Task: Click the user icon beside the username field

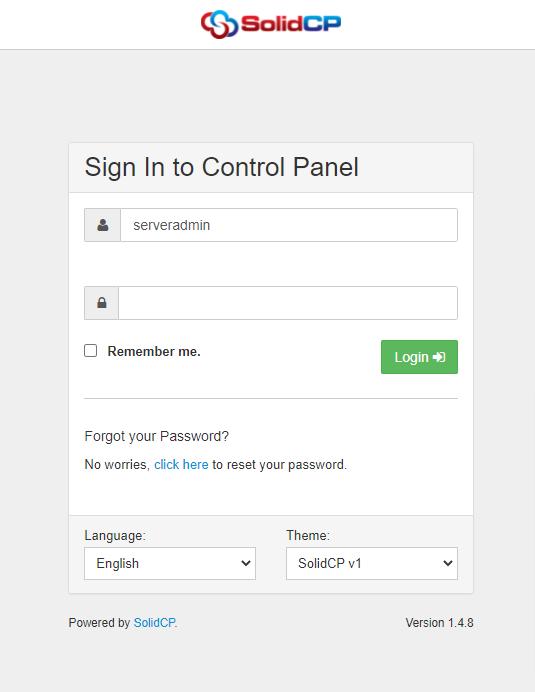Action: click(102, 225)
